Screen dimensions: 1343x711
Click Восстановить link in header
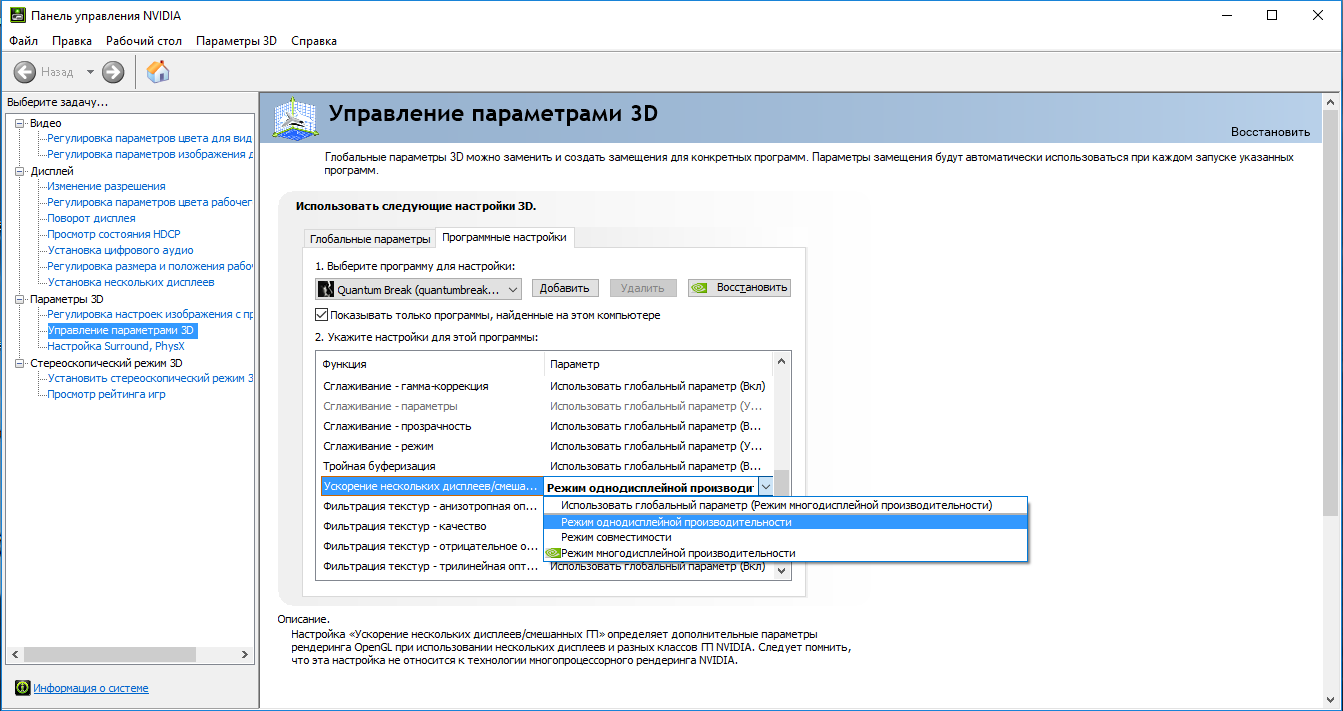pyautogui.click(x=1270, y=132)
